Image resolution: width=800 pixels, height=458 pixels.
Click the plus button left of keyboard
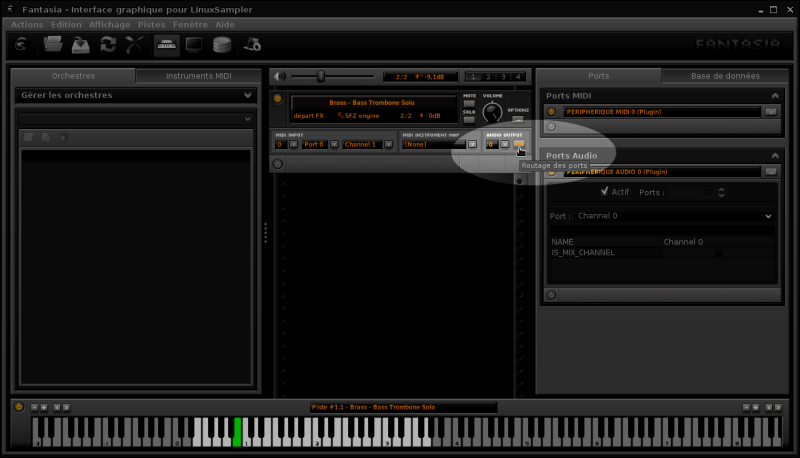tap(44, 408)
